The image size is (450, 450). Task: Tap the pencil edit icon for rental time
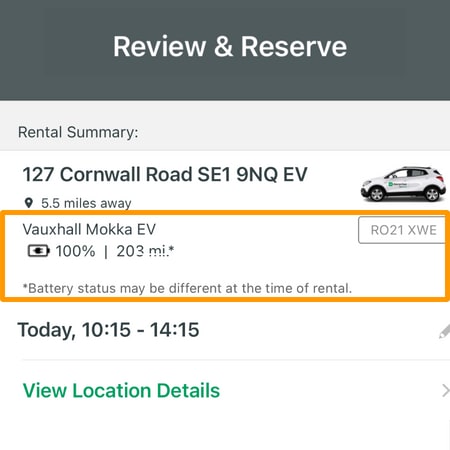point(445,331)
